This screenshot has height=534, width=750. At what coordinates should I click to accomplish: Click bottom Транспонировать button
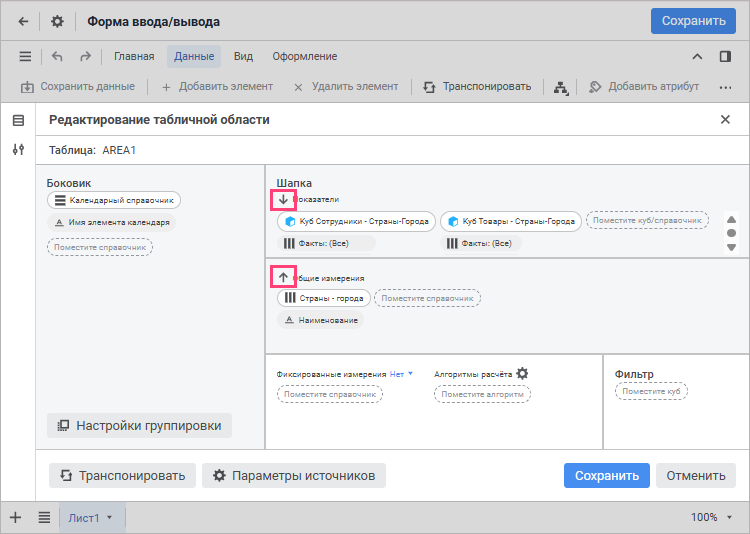(122, 476)
